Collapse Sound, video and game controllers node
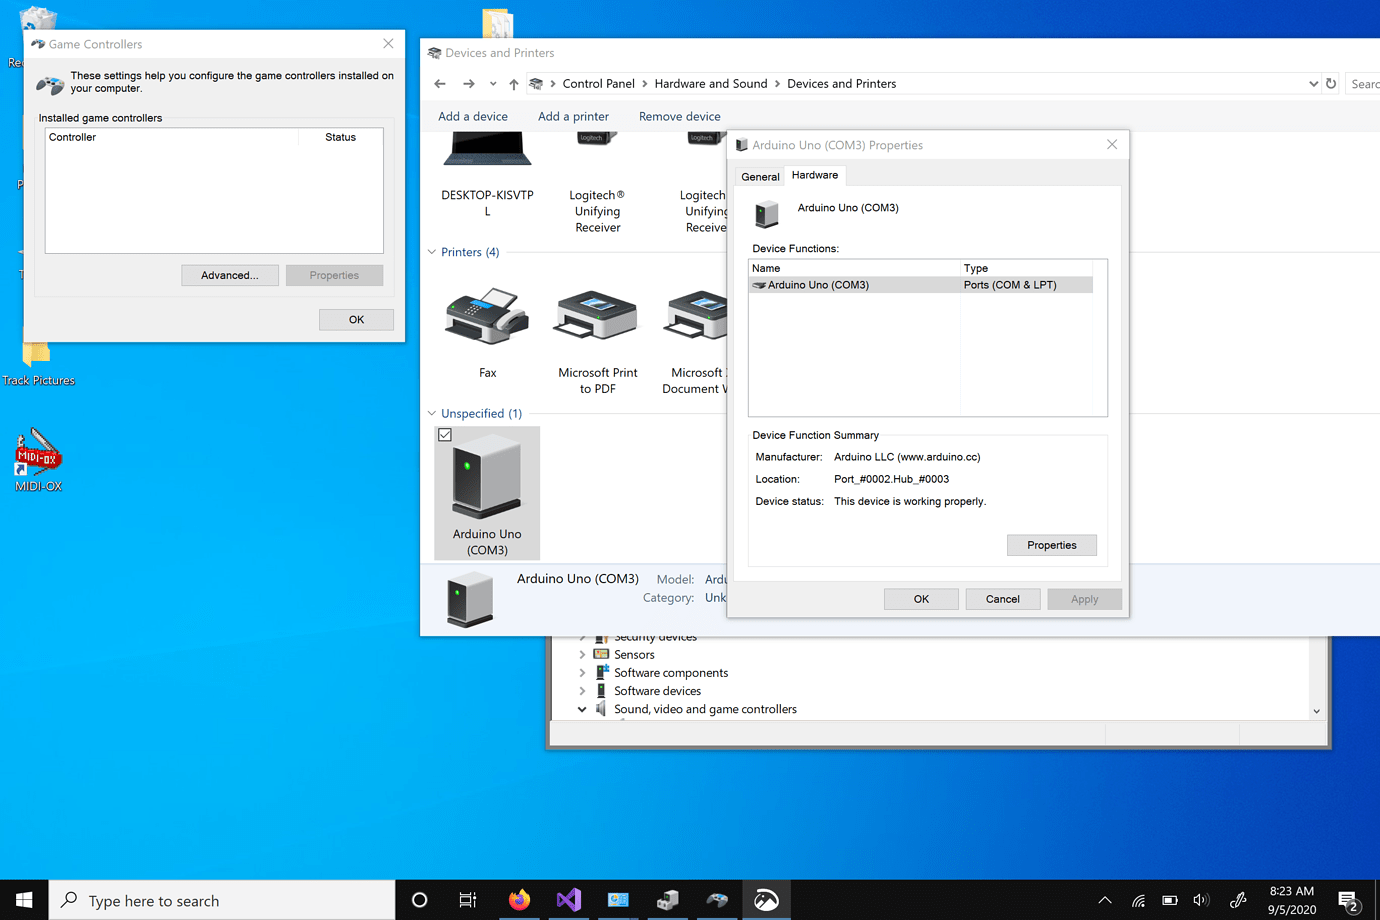The height and width of the screenshot is (920, 1380). tap(582, 709)
